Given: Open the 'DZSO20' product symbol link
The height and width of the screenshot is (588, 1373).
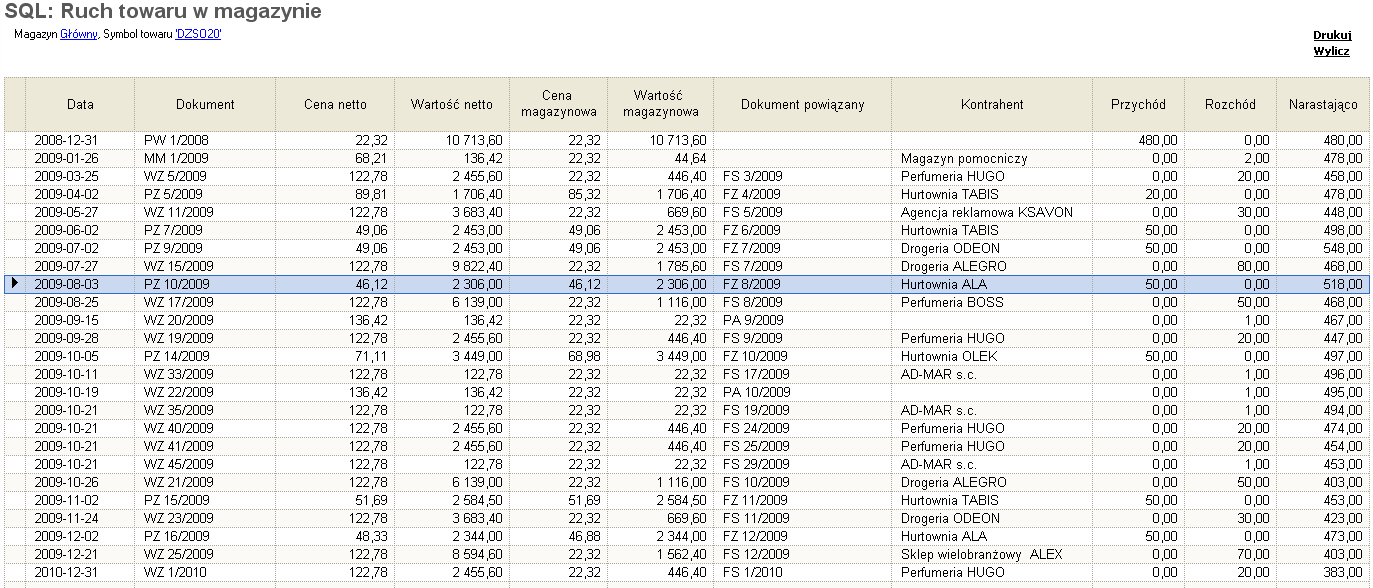Looking at the screenshot, I should point(198,34).
